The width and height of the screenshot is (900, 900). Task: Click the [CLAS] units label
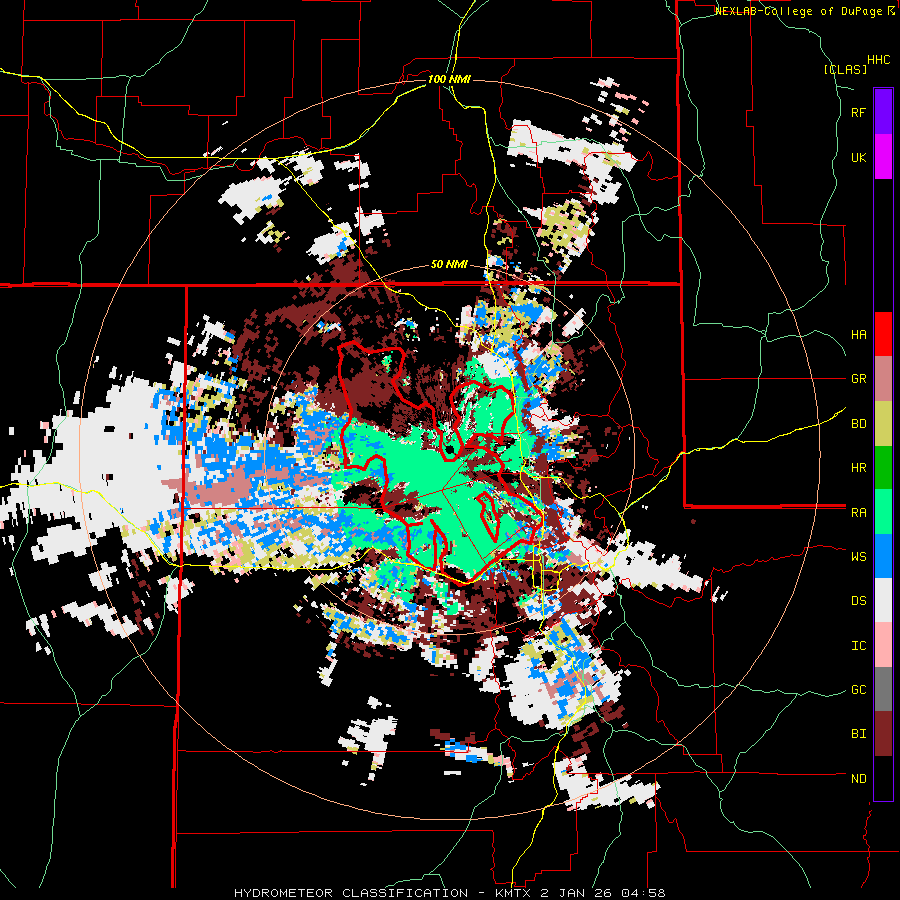point(845,69)
